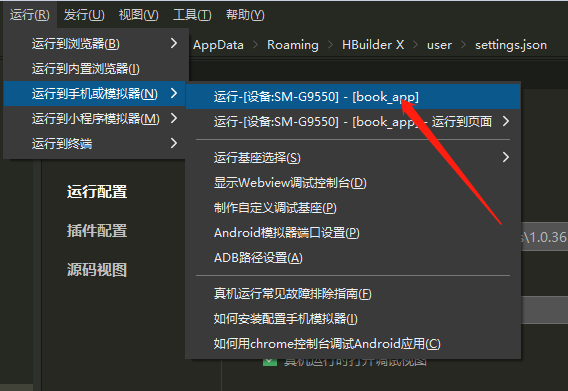Click AppData in the breadcrumb path

[218, 45]
